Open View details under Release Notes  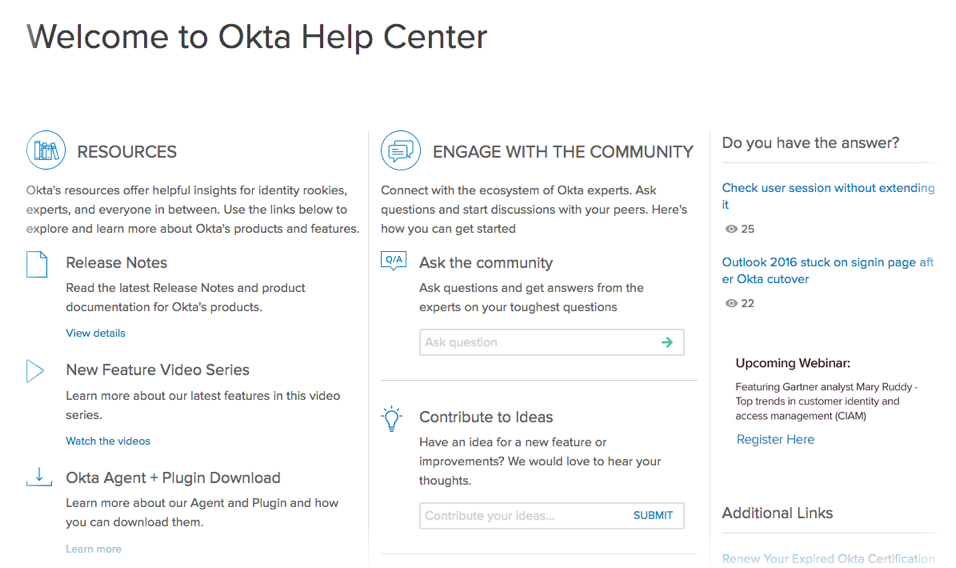[x=96, y=333]
